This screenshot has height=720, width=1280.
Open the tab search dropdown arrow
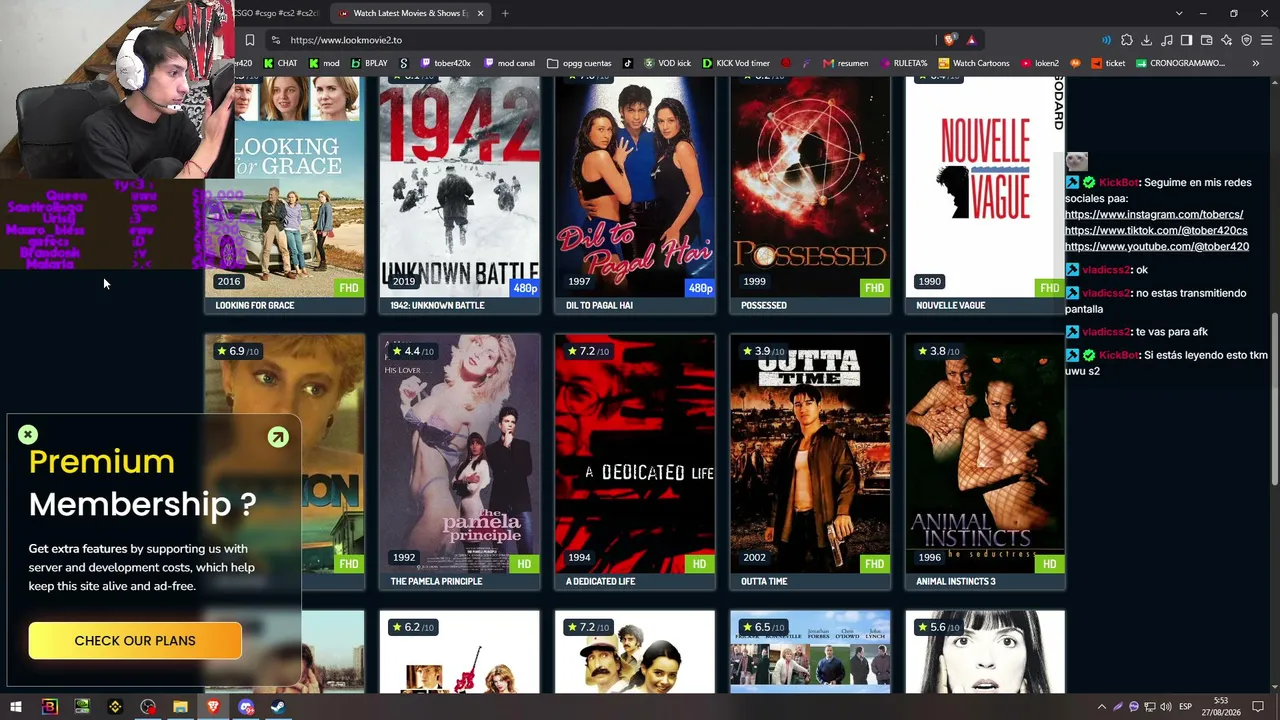pos(1179,13)
